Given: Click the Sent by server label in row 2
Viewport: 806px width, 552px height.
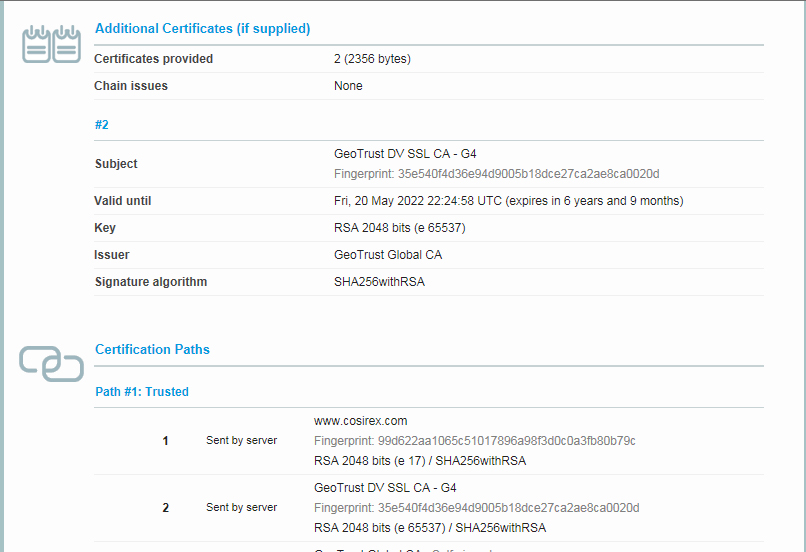Looking at the screenshot, I should point(241,507).
